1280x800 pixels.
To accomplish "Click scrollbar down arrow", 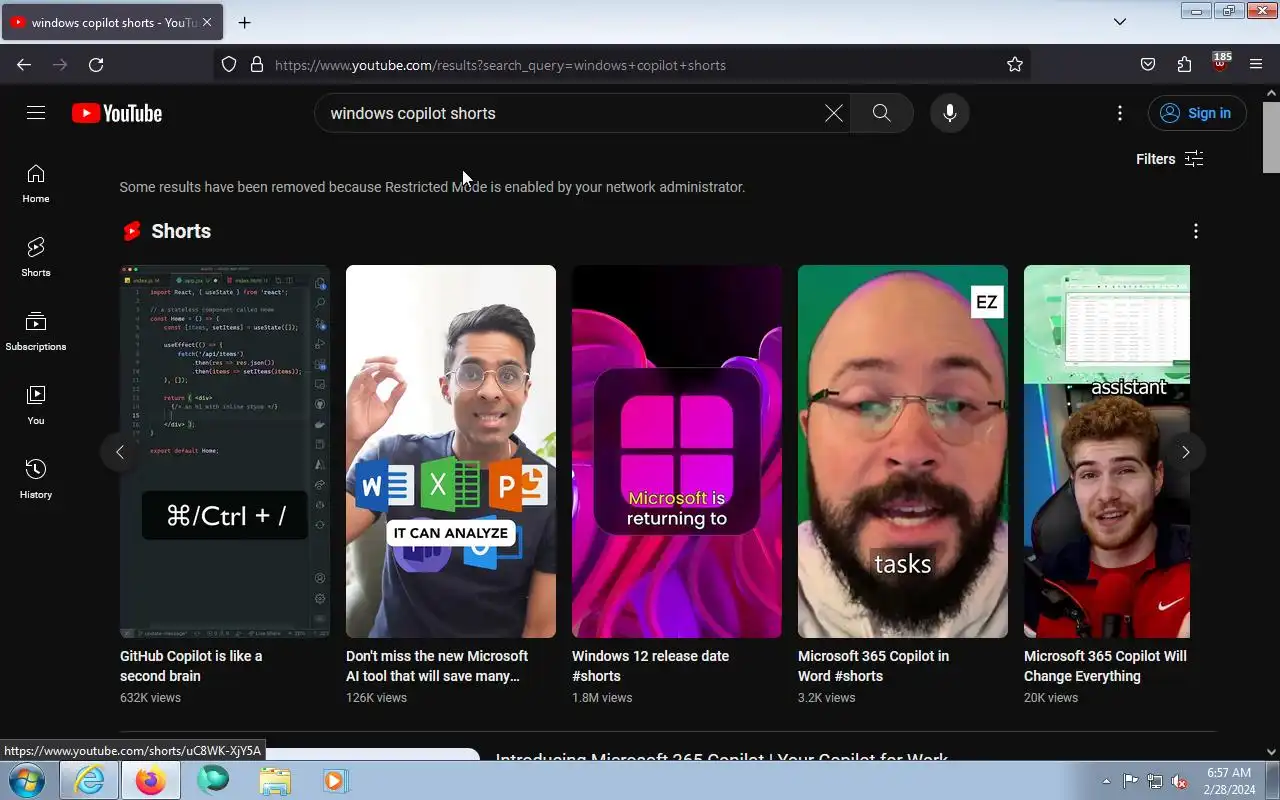I will tap(1271, 752).
